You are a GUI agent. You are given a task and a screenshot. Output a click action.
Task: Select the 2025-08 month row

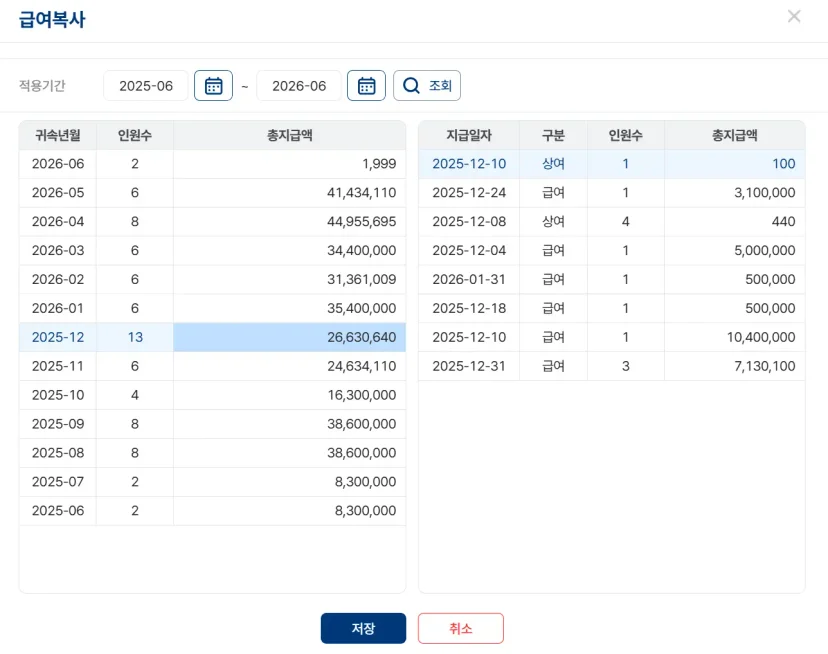pos(212,453)
